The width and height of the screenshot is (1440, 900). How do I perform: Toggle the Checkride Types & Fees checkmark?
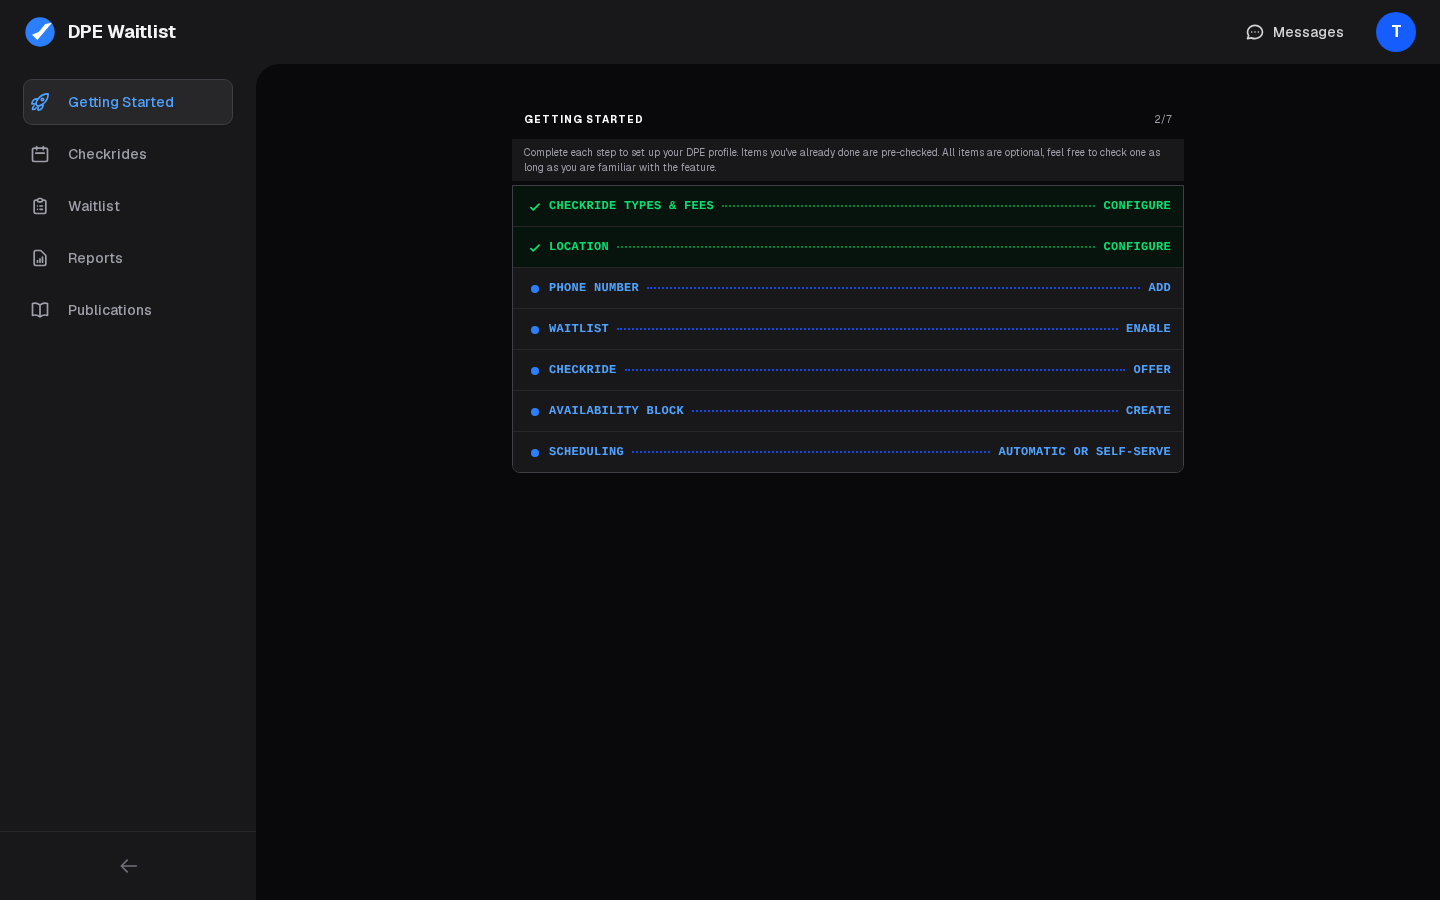click(535, 207)
